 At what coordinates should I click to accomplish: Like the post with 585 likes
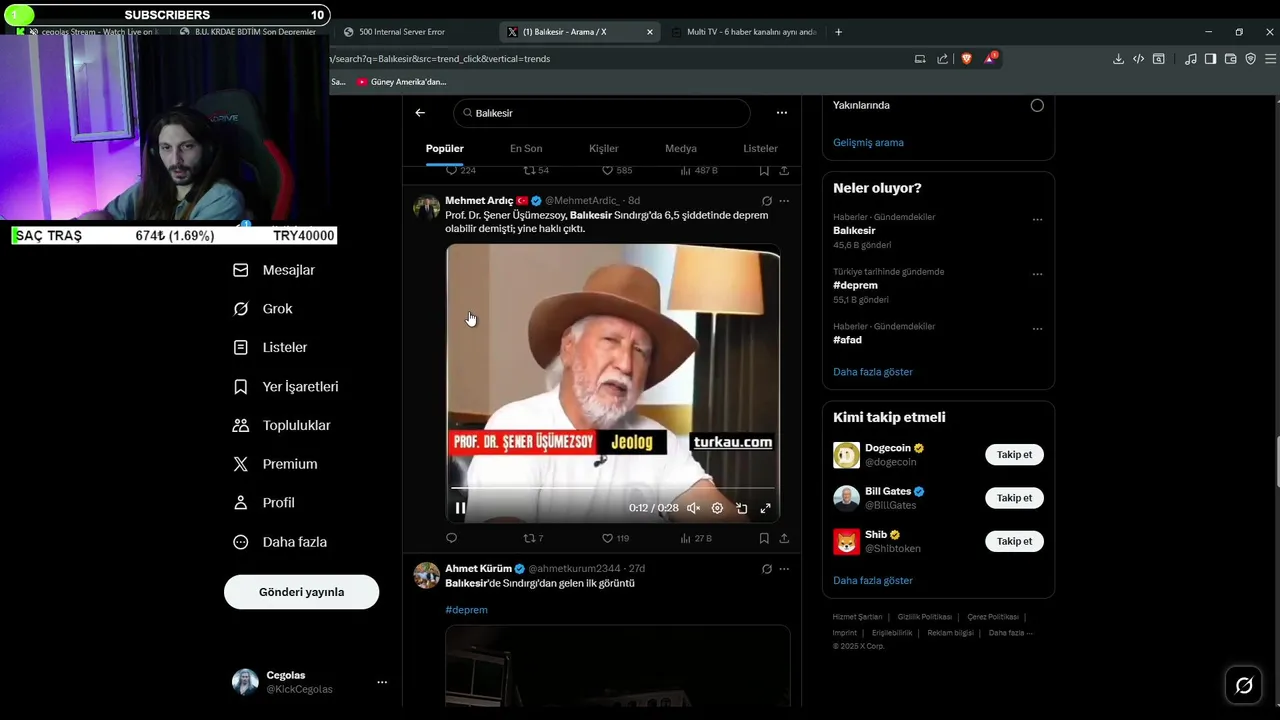click(x=616, y=171)
